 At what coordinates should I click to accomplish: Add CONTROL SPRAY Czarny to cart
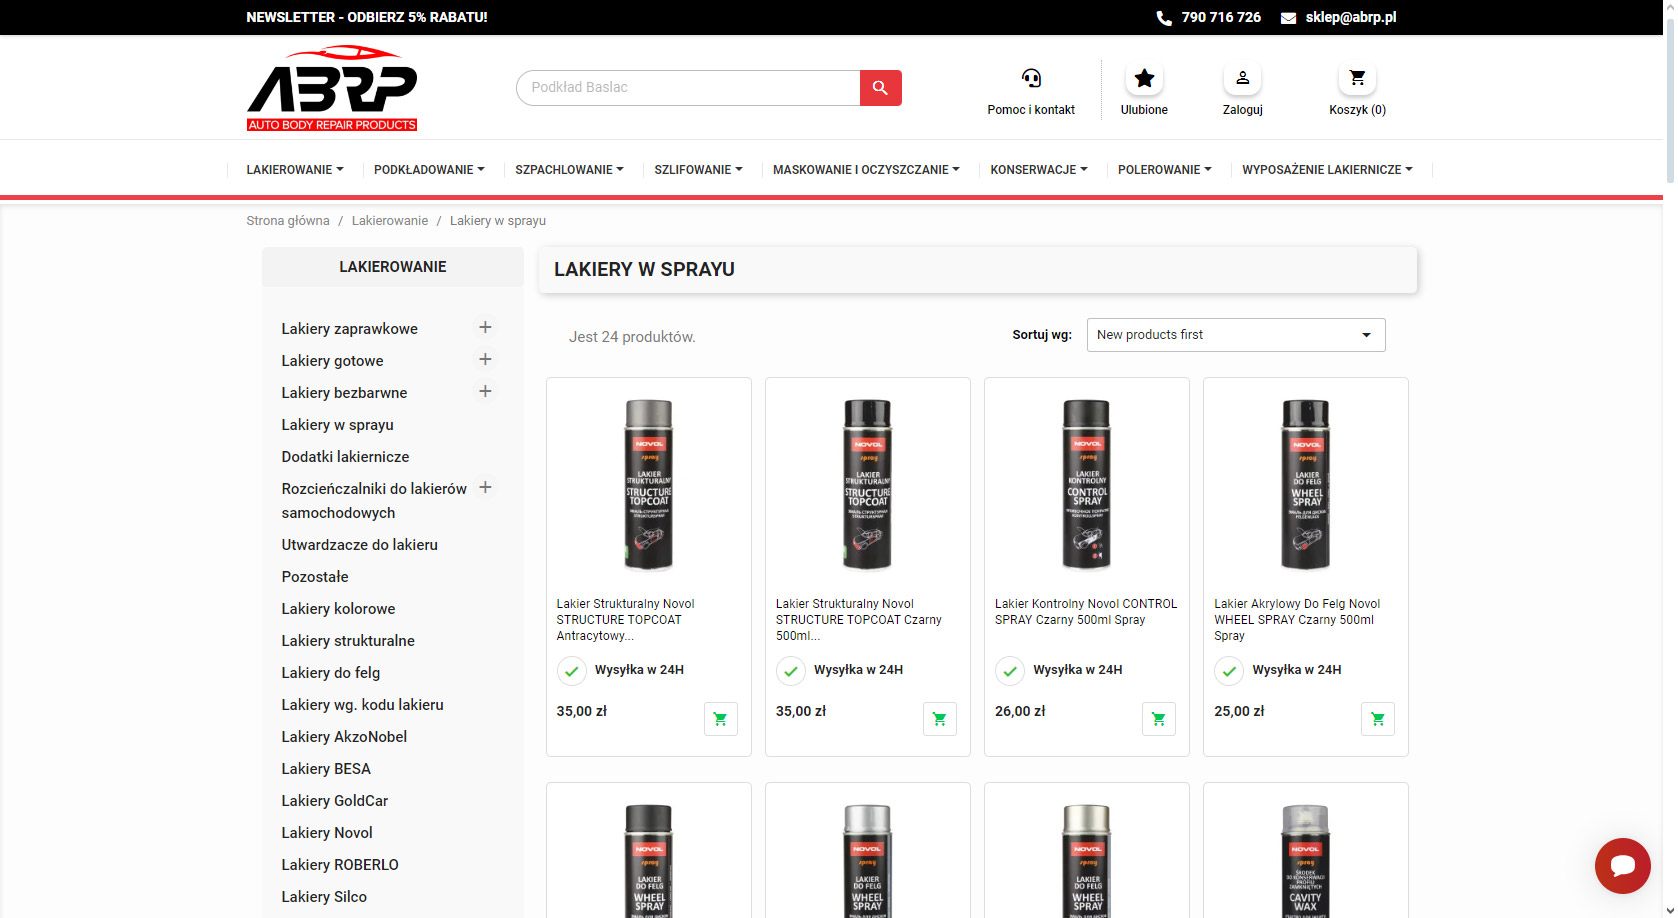1158,719
